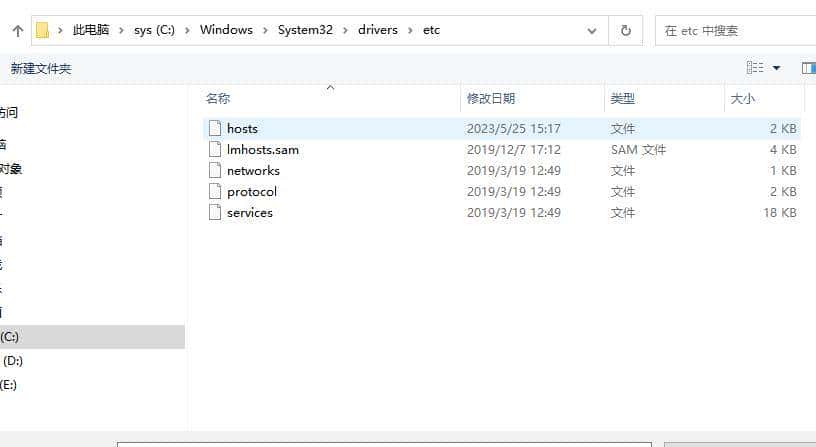816x447 pixels.
Task: Sort by 大小 column header
Action: point(743,98)
